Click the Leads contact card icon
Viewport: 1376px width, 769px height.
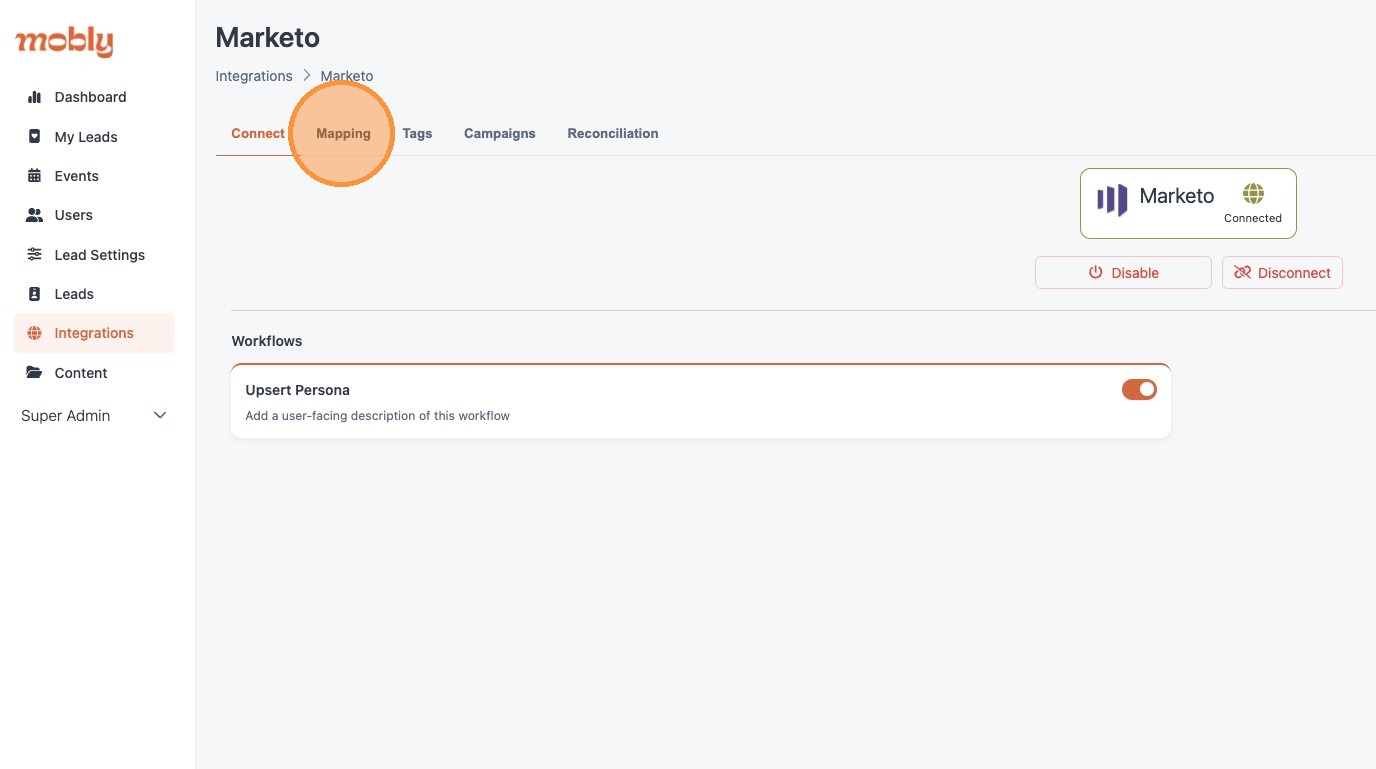coord(35,294)
